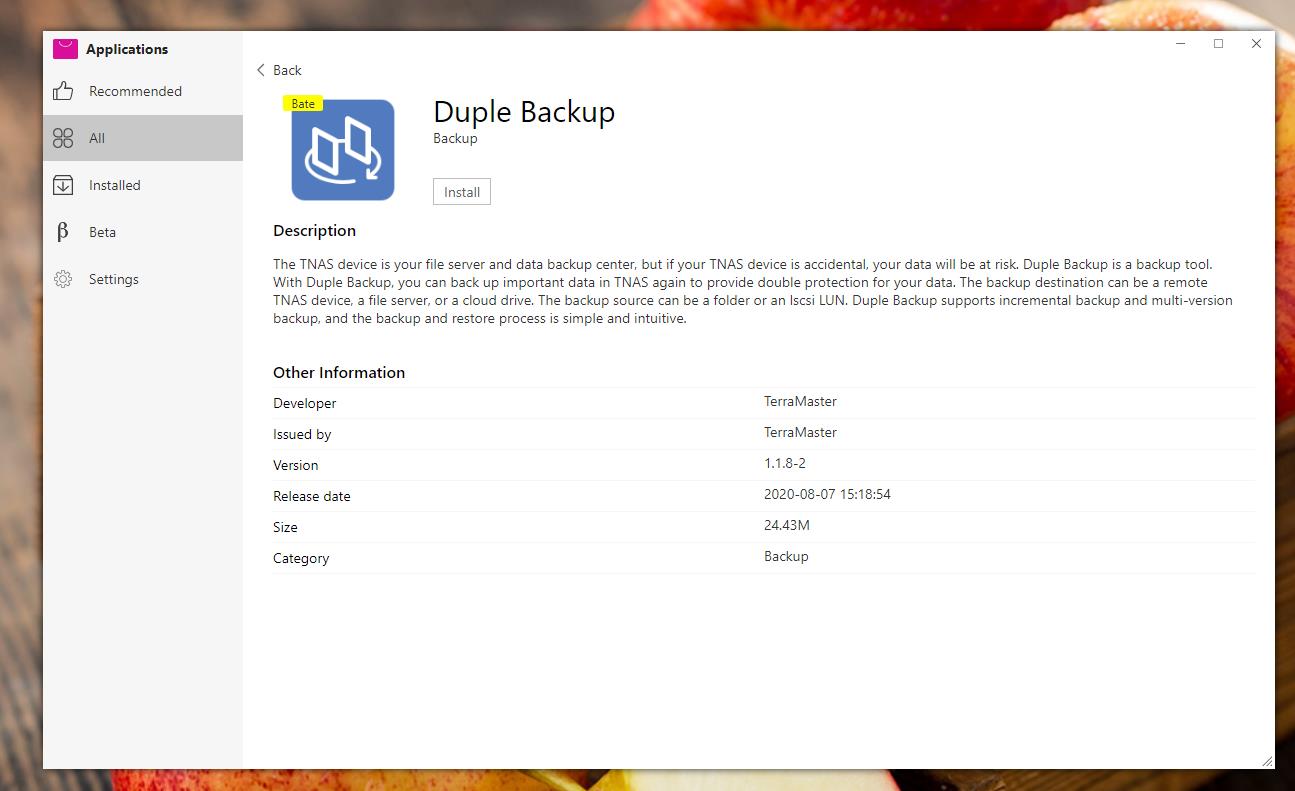Click the blue Duple Backup app icon
This screenshot has width=1295, height=791.
pos(343,150)
